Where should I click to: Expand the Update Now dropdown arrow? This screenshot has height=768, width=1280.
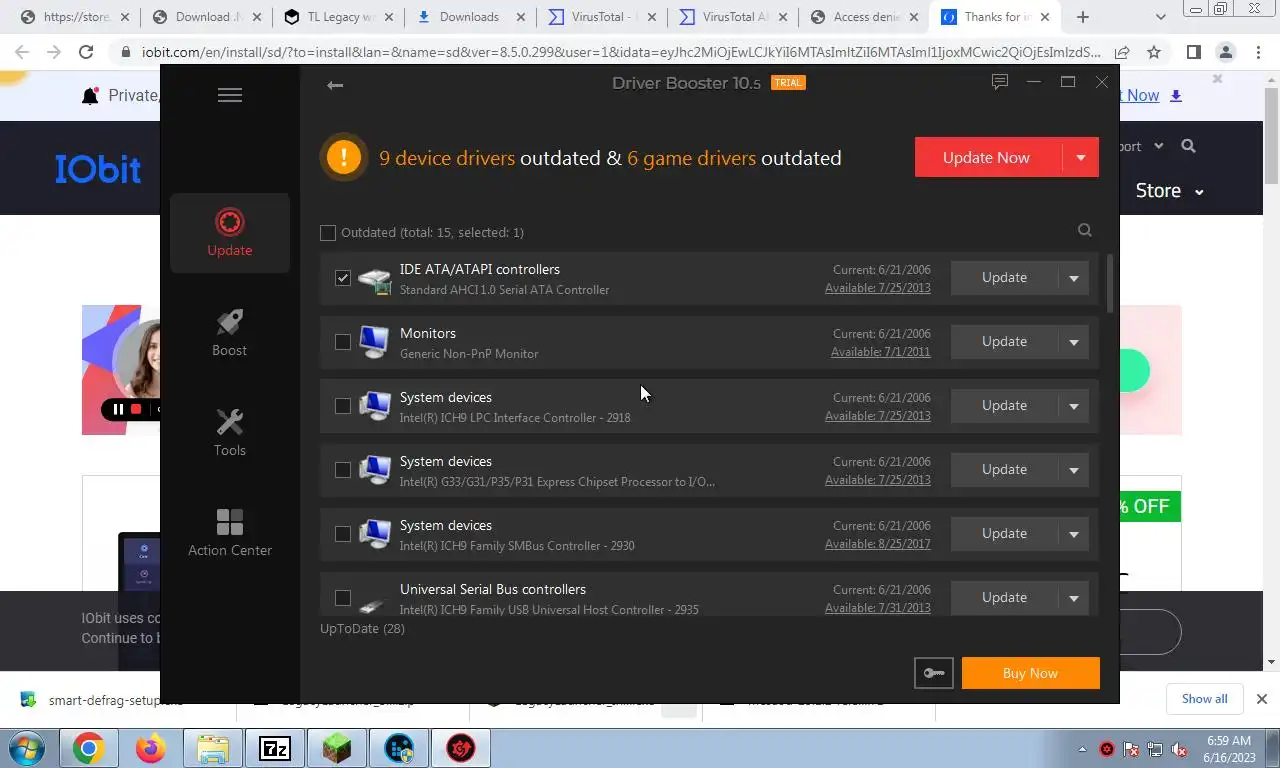1080,157
